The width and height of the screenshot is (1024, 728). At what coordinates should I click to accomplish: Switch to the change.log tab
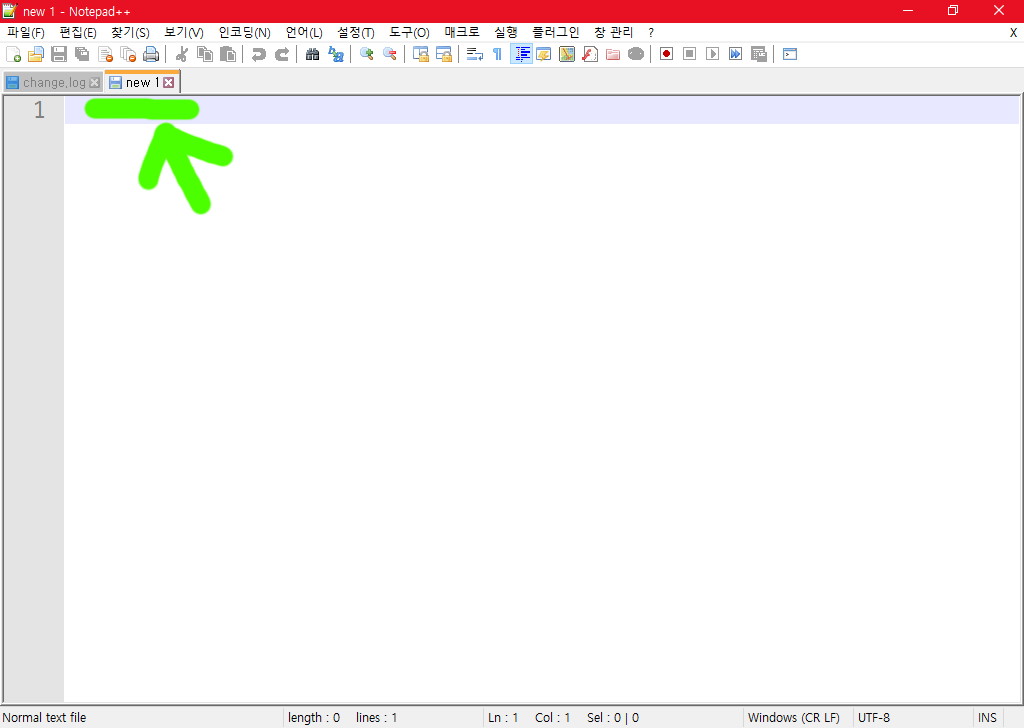point(54,82)
